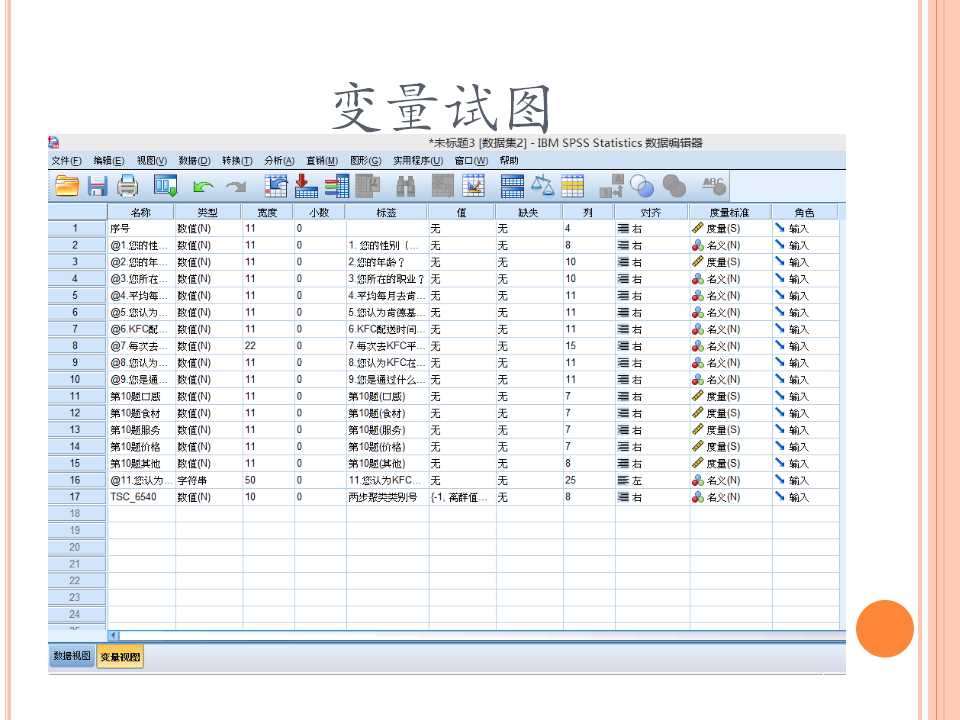Click the Split file icon
The width and height of the screenshot is (960, 720).
(x=512, y=186)
